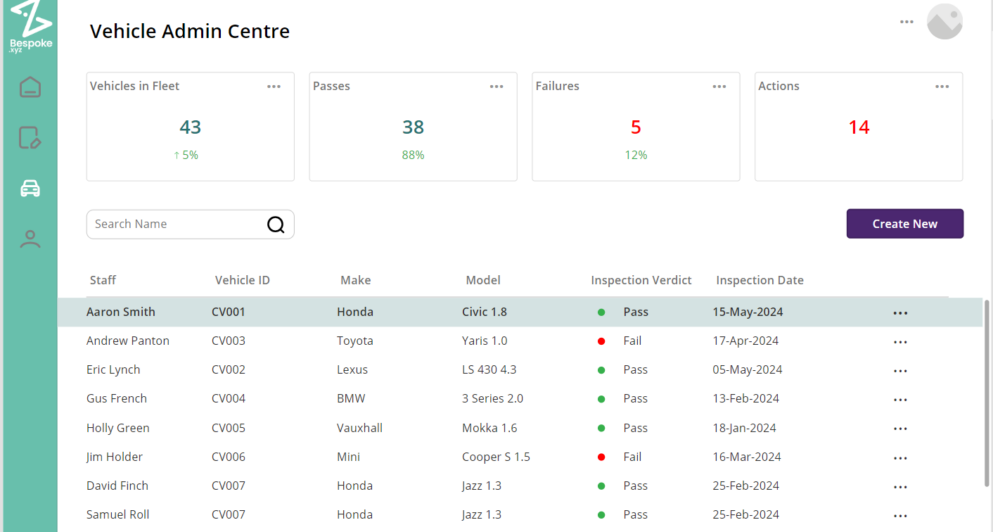The image size is (993, 532).
Task: Select the car vehicles sidebar icon
Action: point(30,188)
